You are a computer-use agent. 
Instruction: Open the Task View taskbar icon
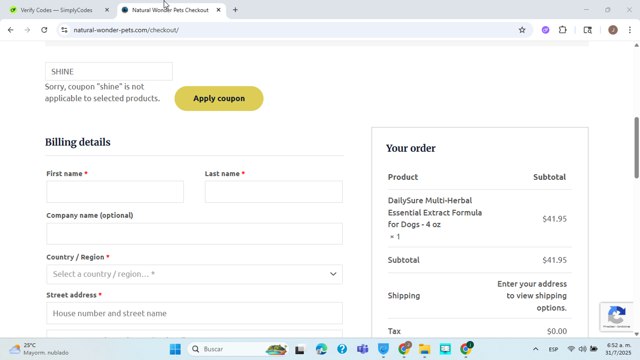click(x=300, y=349)
